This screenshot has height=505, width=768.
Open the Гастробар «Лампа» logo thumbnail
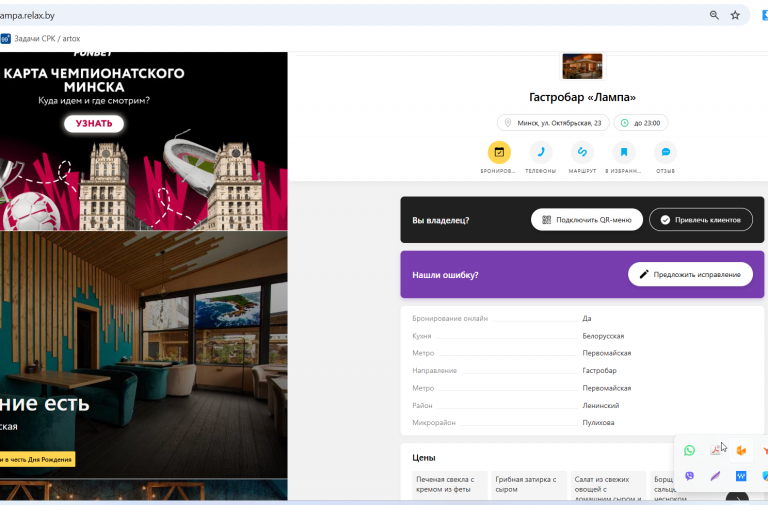[x=582, y=66]
